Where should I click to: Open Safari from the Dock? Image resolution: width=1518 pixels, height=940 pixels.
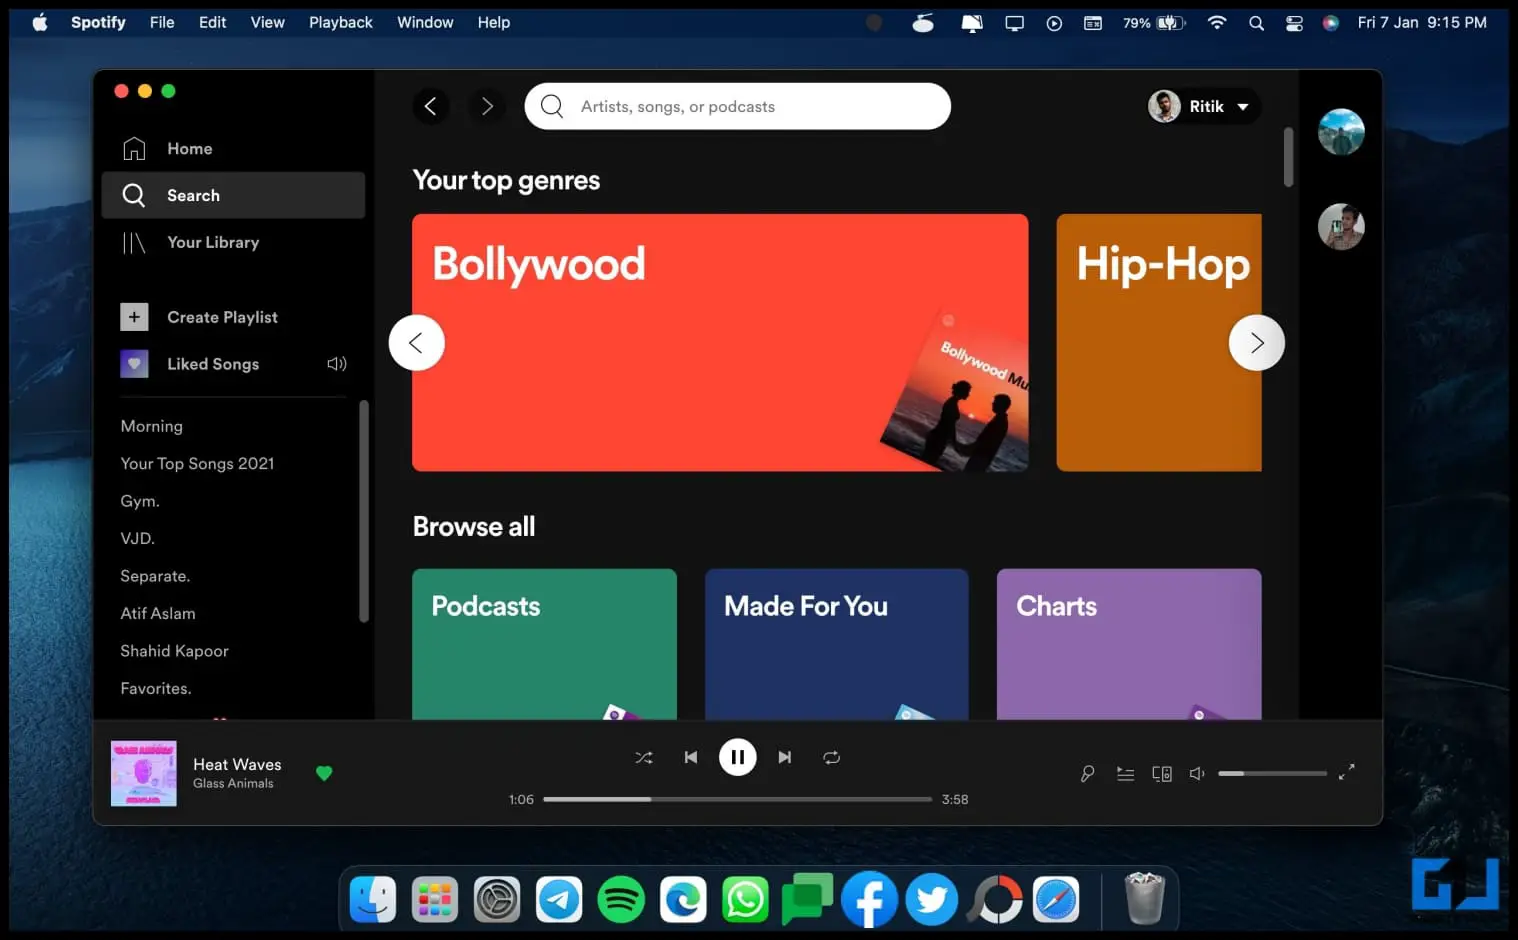pos(1056,900)
